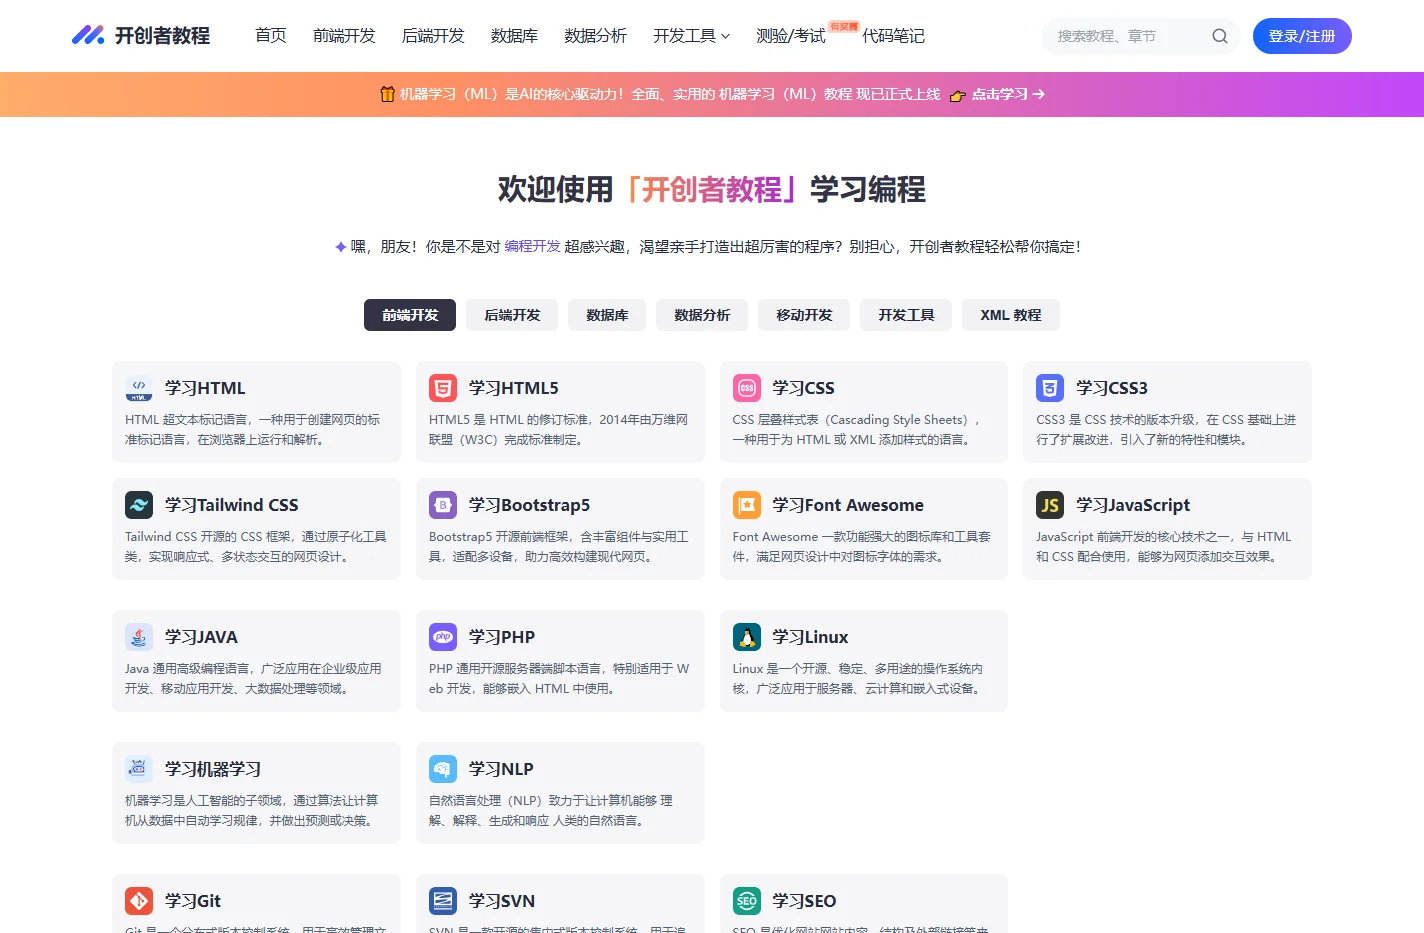Image resolution: width=1424 pixels, height=933 pixels.
Task: Click the Tailwind CSS wave icon
Action: (139, 505)
